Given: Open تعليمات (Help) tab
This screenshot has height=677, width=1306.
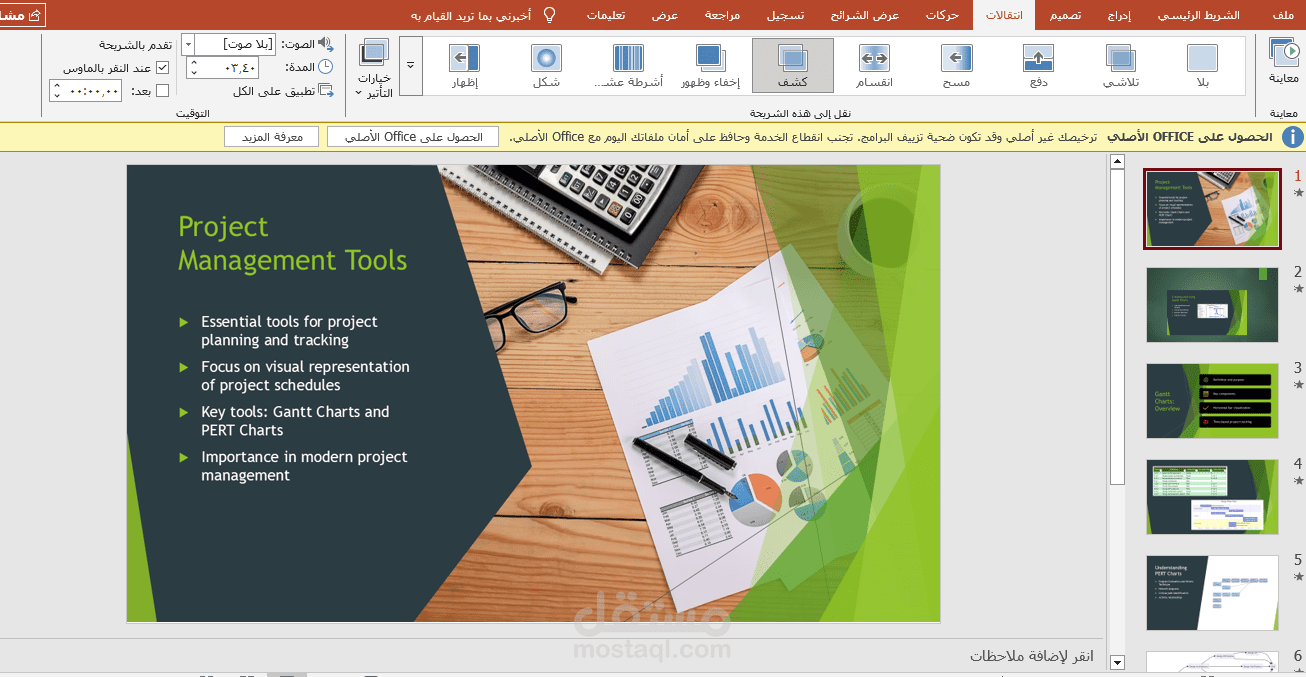Looking at the screenshot, I should [x=606, y=15].
